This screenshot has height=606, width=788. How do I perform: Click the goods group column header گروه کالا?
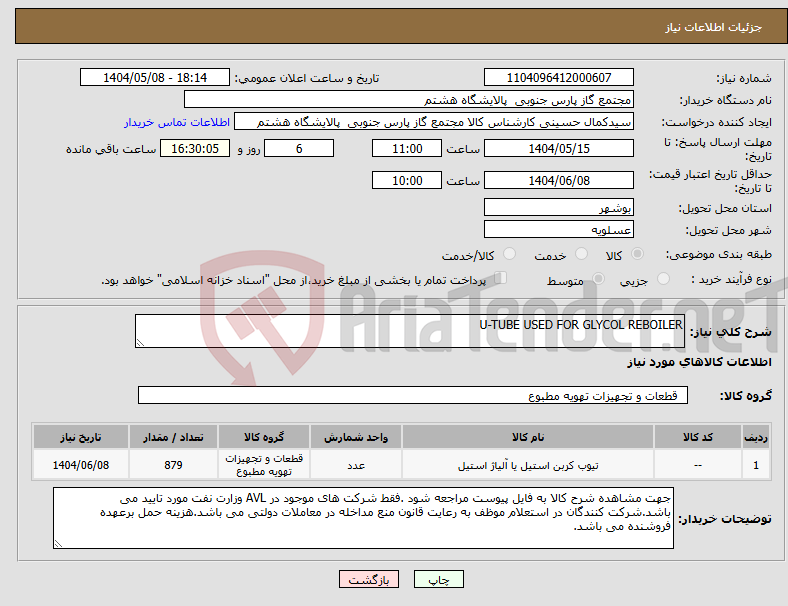pyautogui.click(x=264, y=437)
